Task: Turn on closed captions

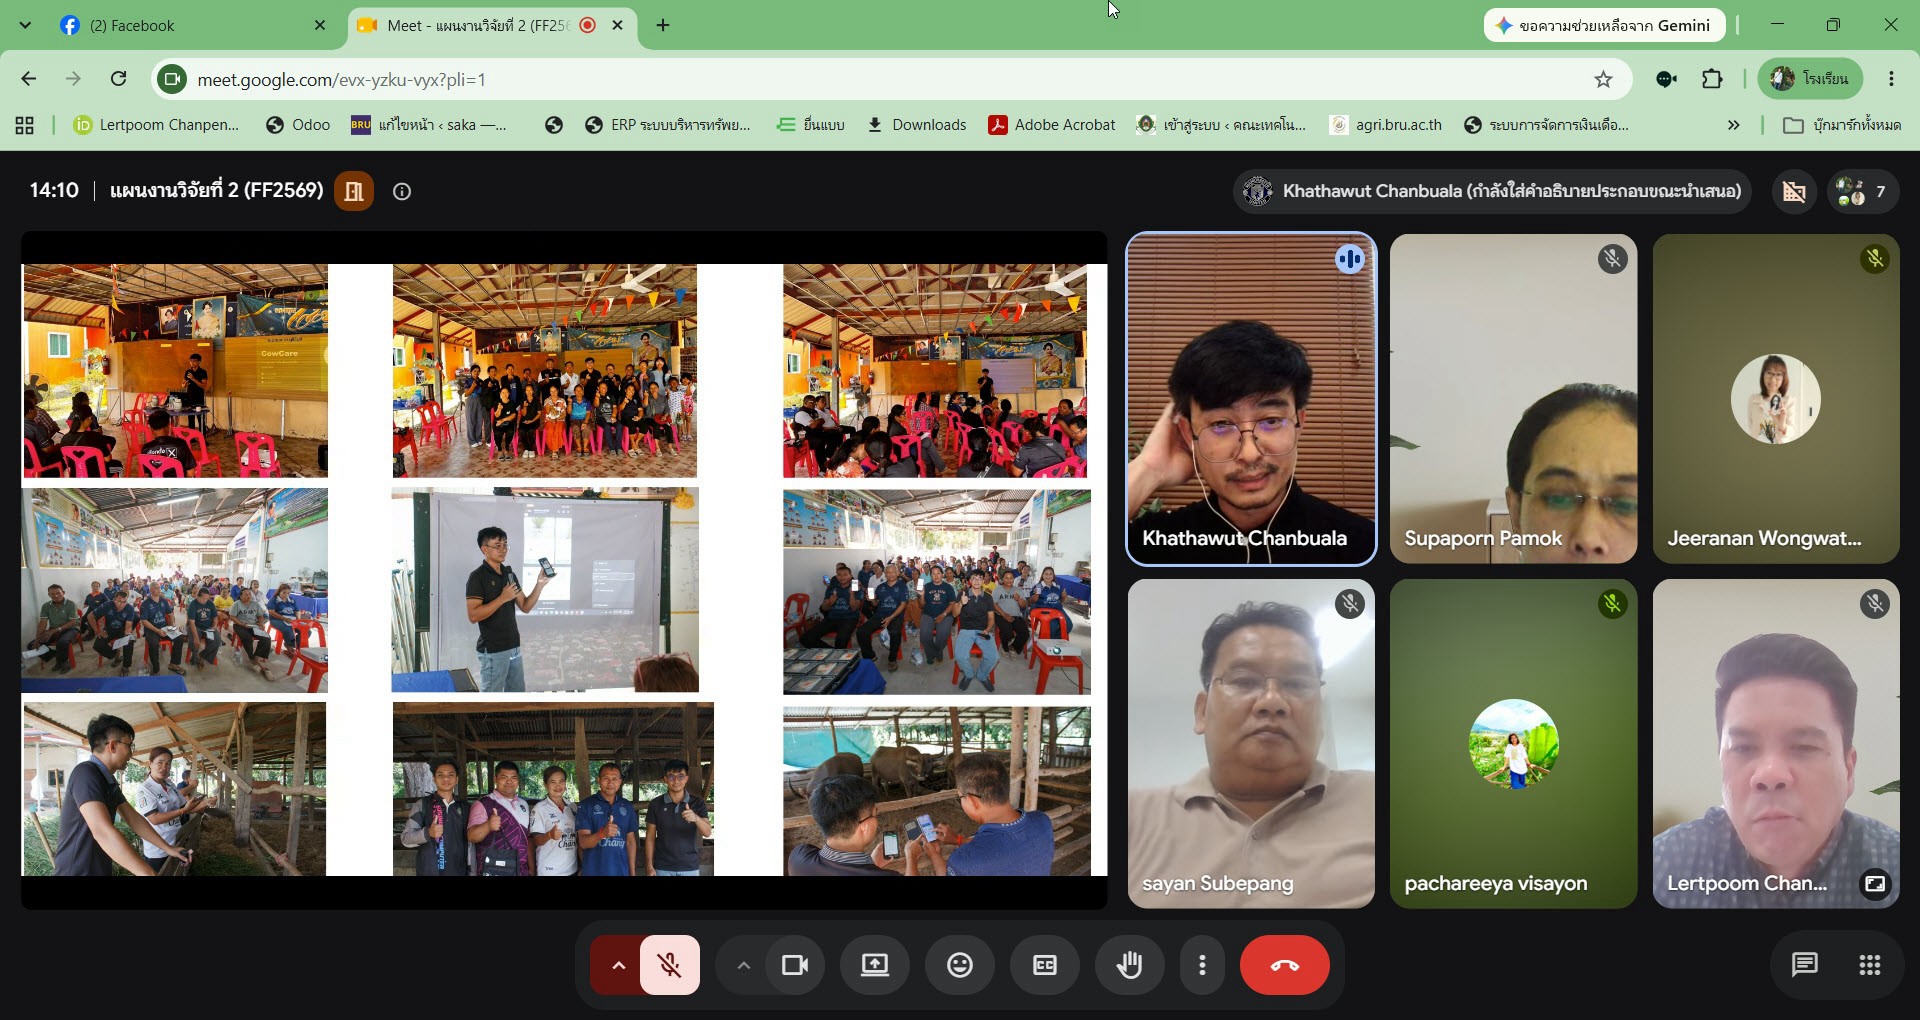Action: point(1044,965)
